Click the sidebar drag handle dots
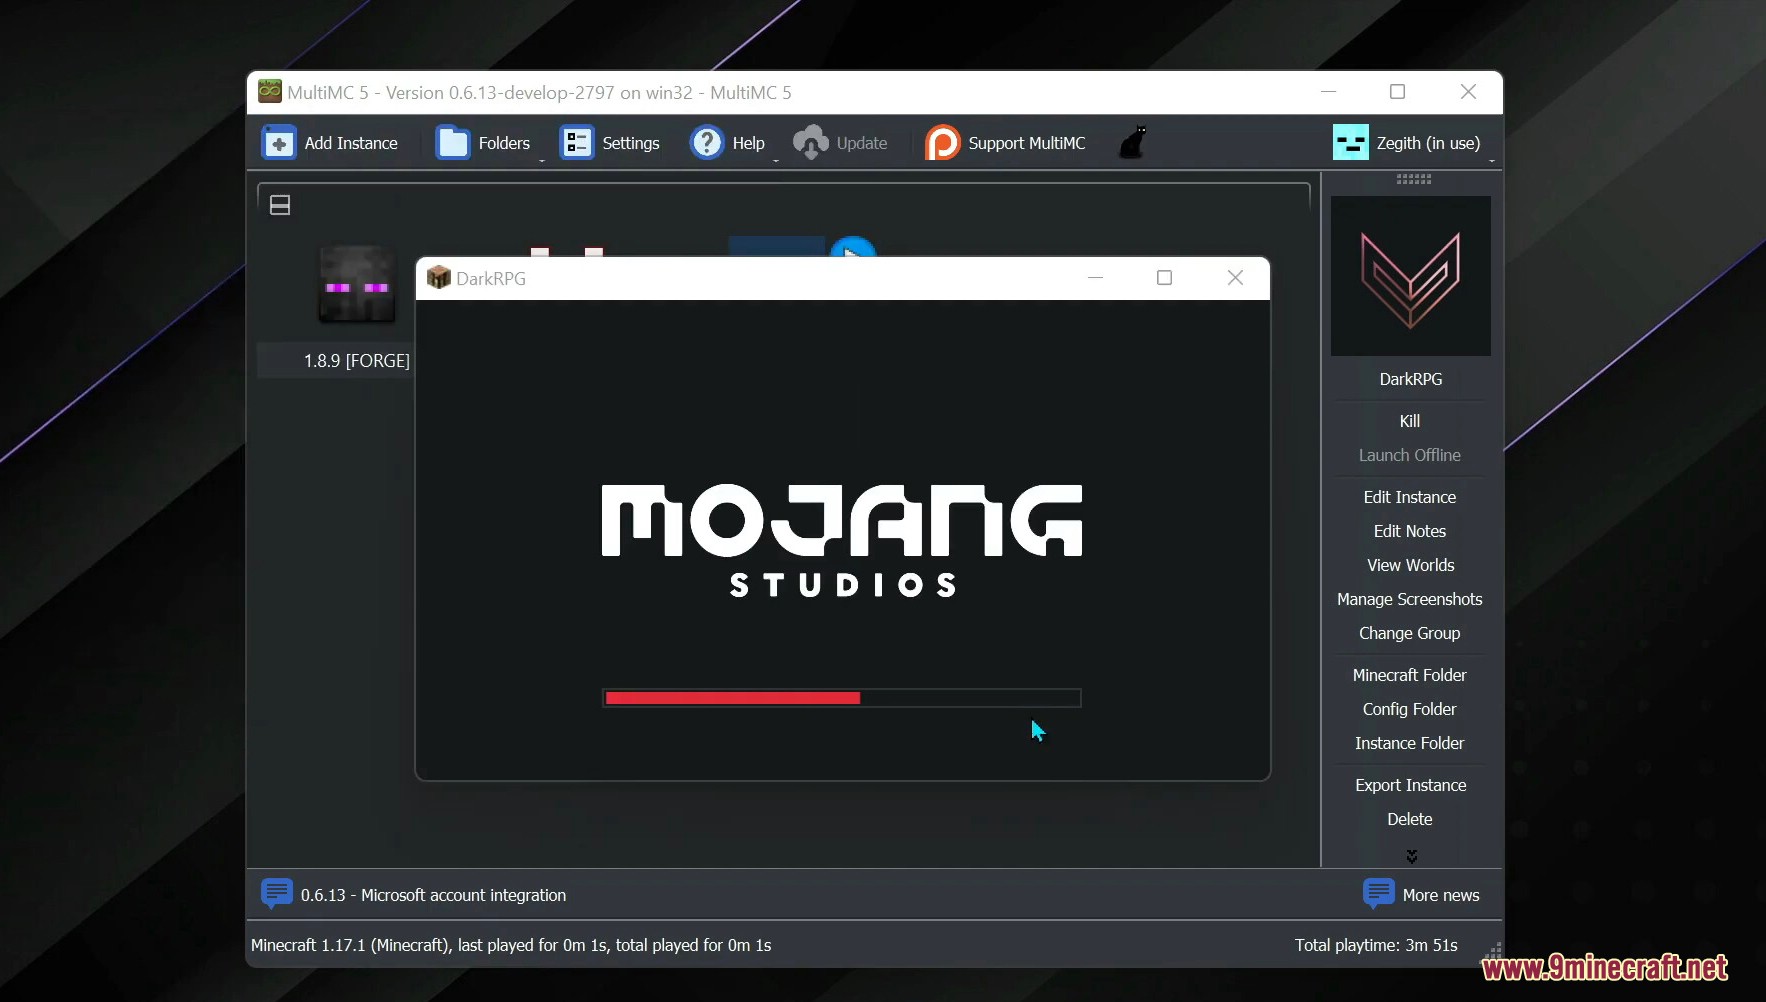Screen dimensions: 1766x1002 point(1414,179)
